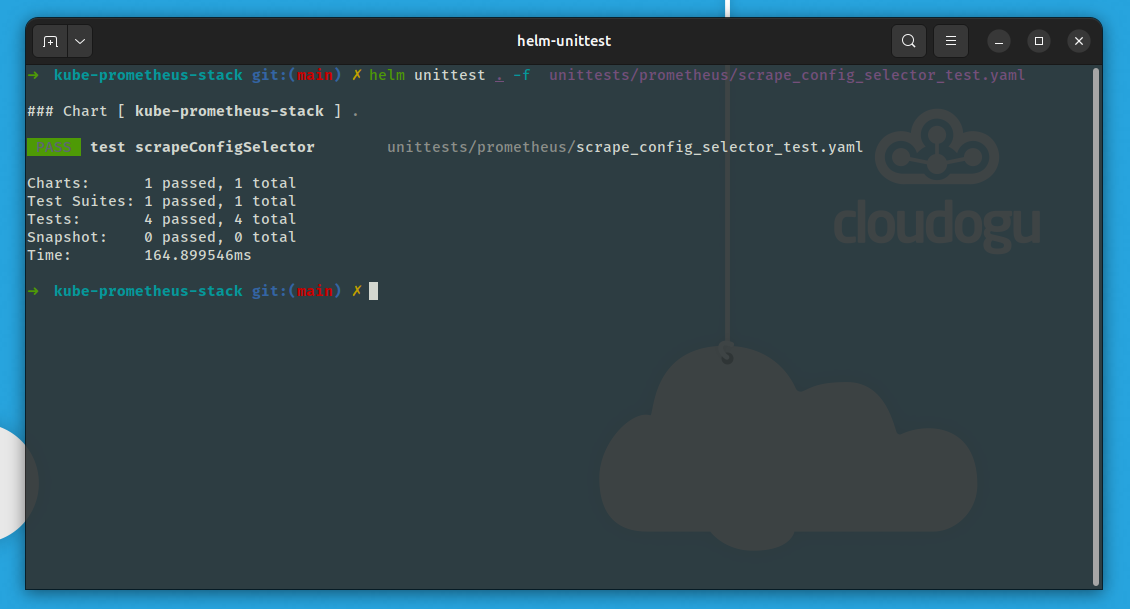1130x609 pixels.
Task: Click the 'Tests:' 4 passed line
Action: click(161, 219)
